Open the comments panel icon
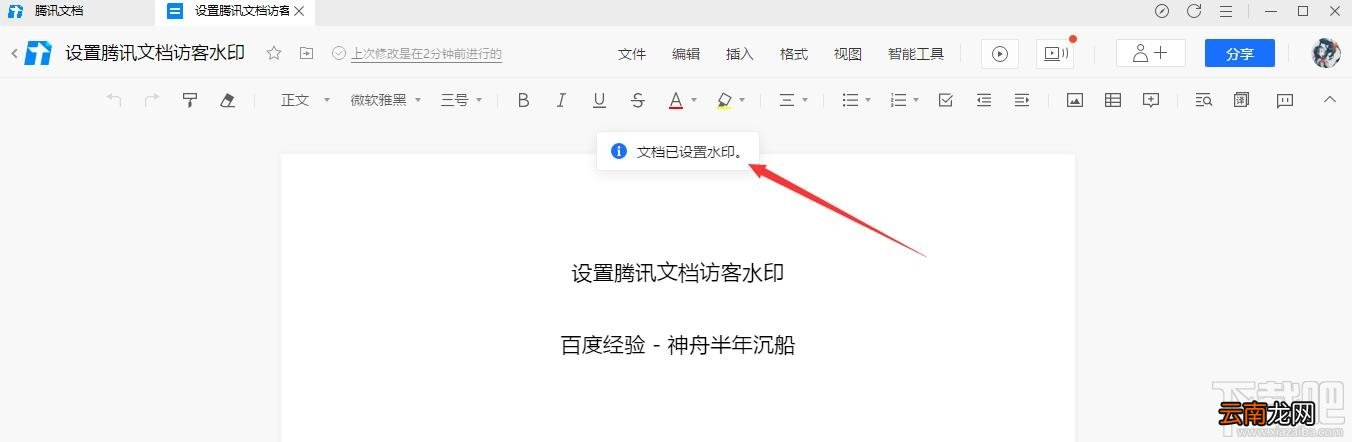Viewport: 1352px width, 442px height. (x=1285, y=100)
